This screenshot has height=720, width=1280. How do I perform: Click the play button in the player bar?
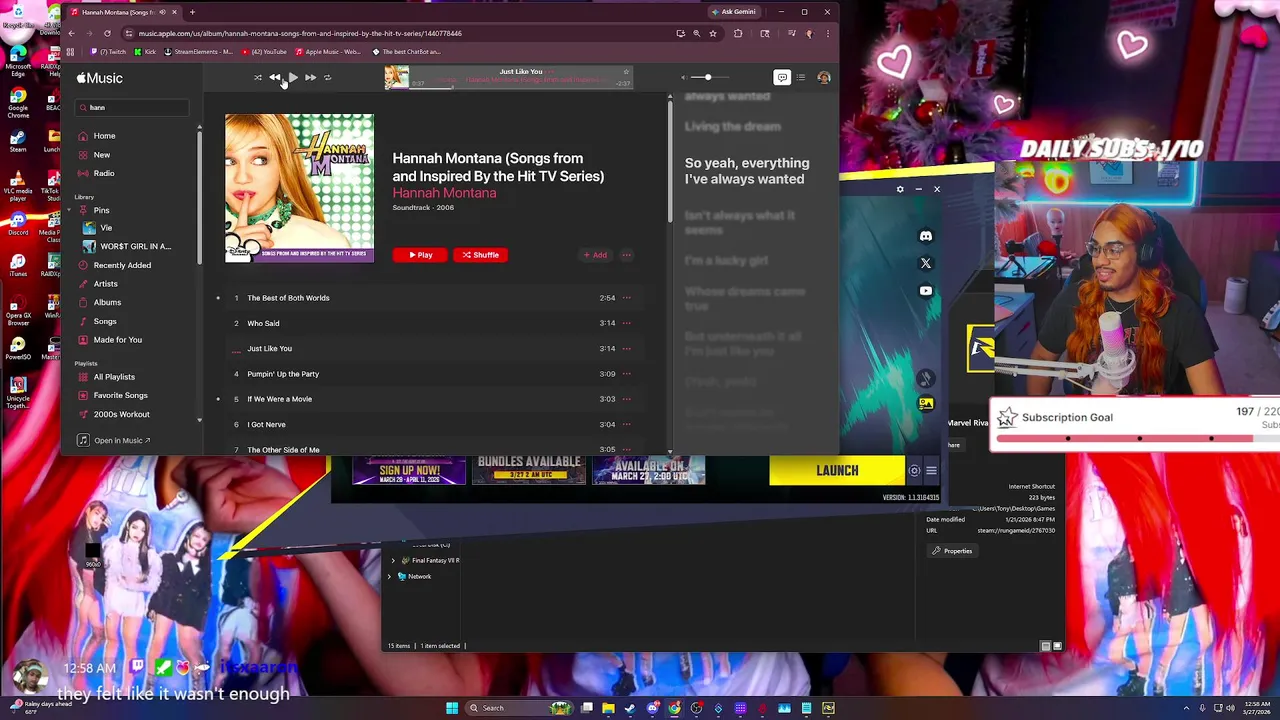[x=293, y=77]
